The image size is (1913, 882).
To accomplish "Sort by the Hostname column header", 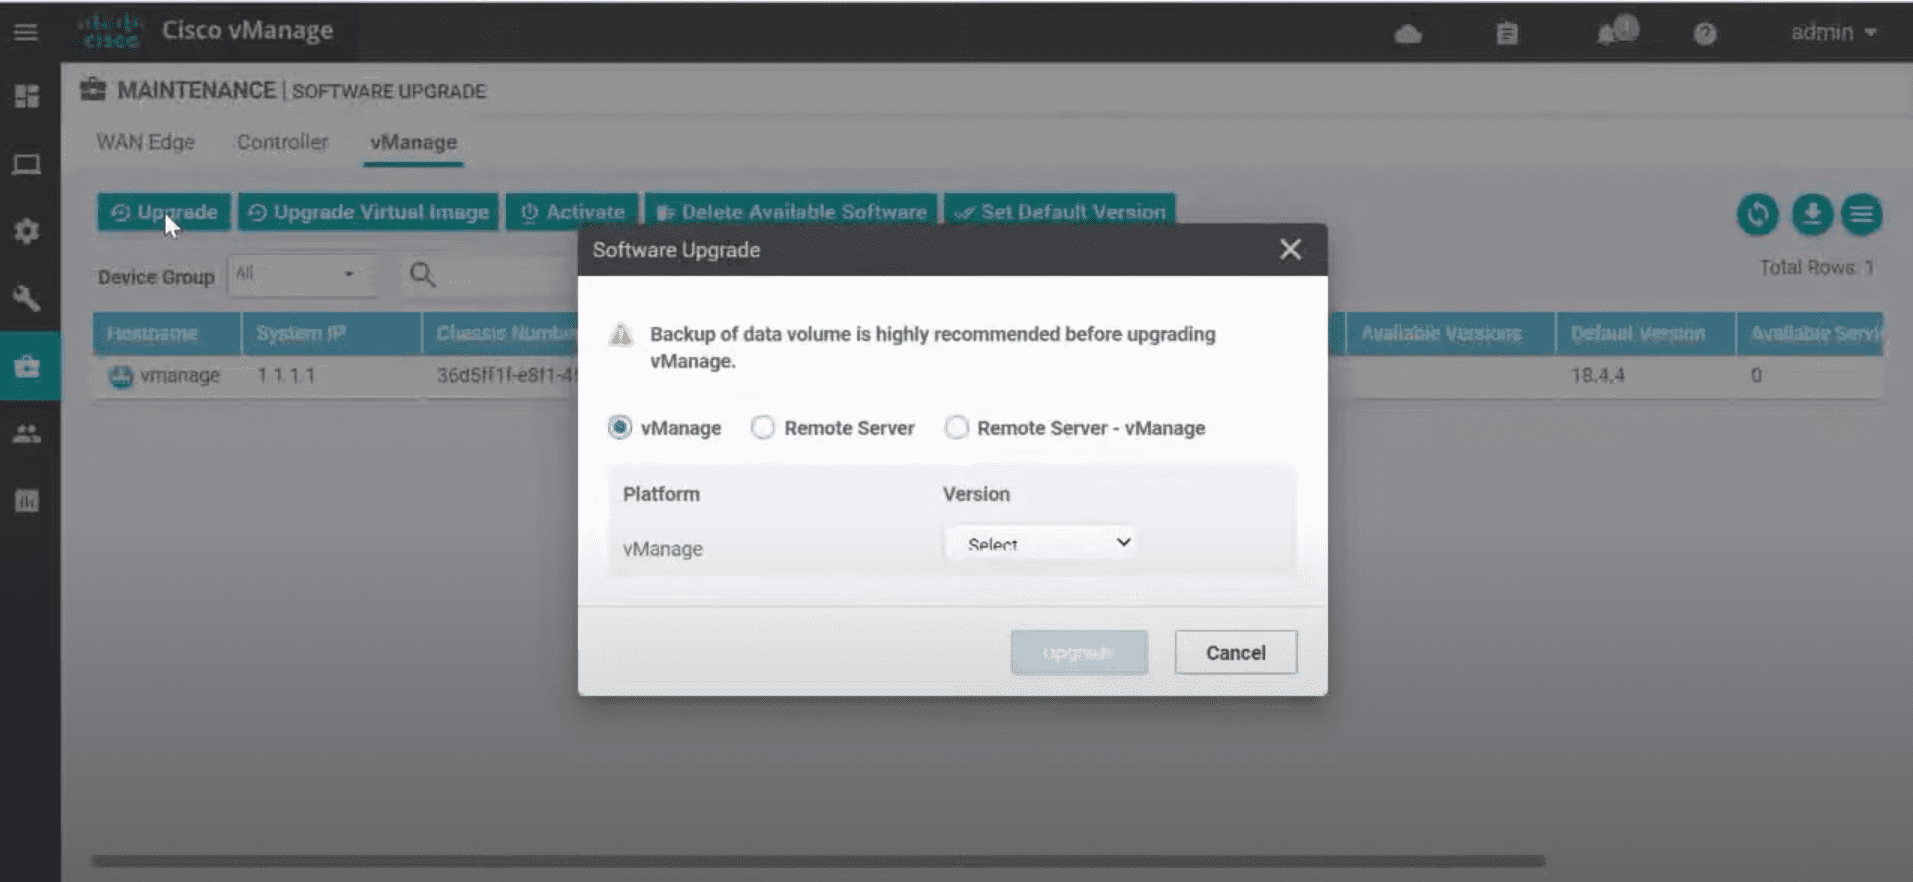I will [167, 334].
